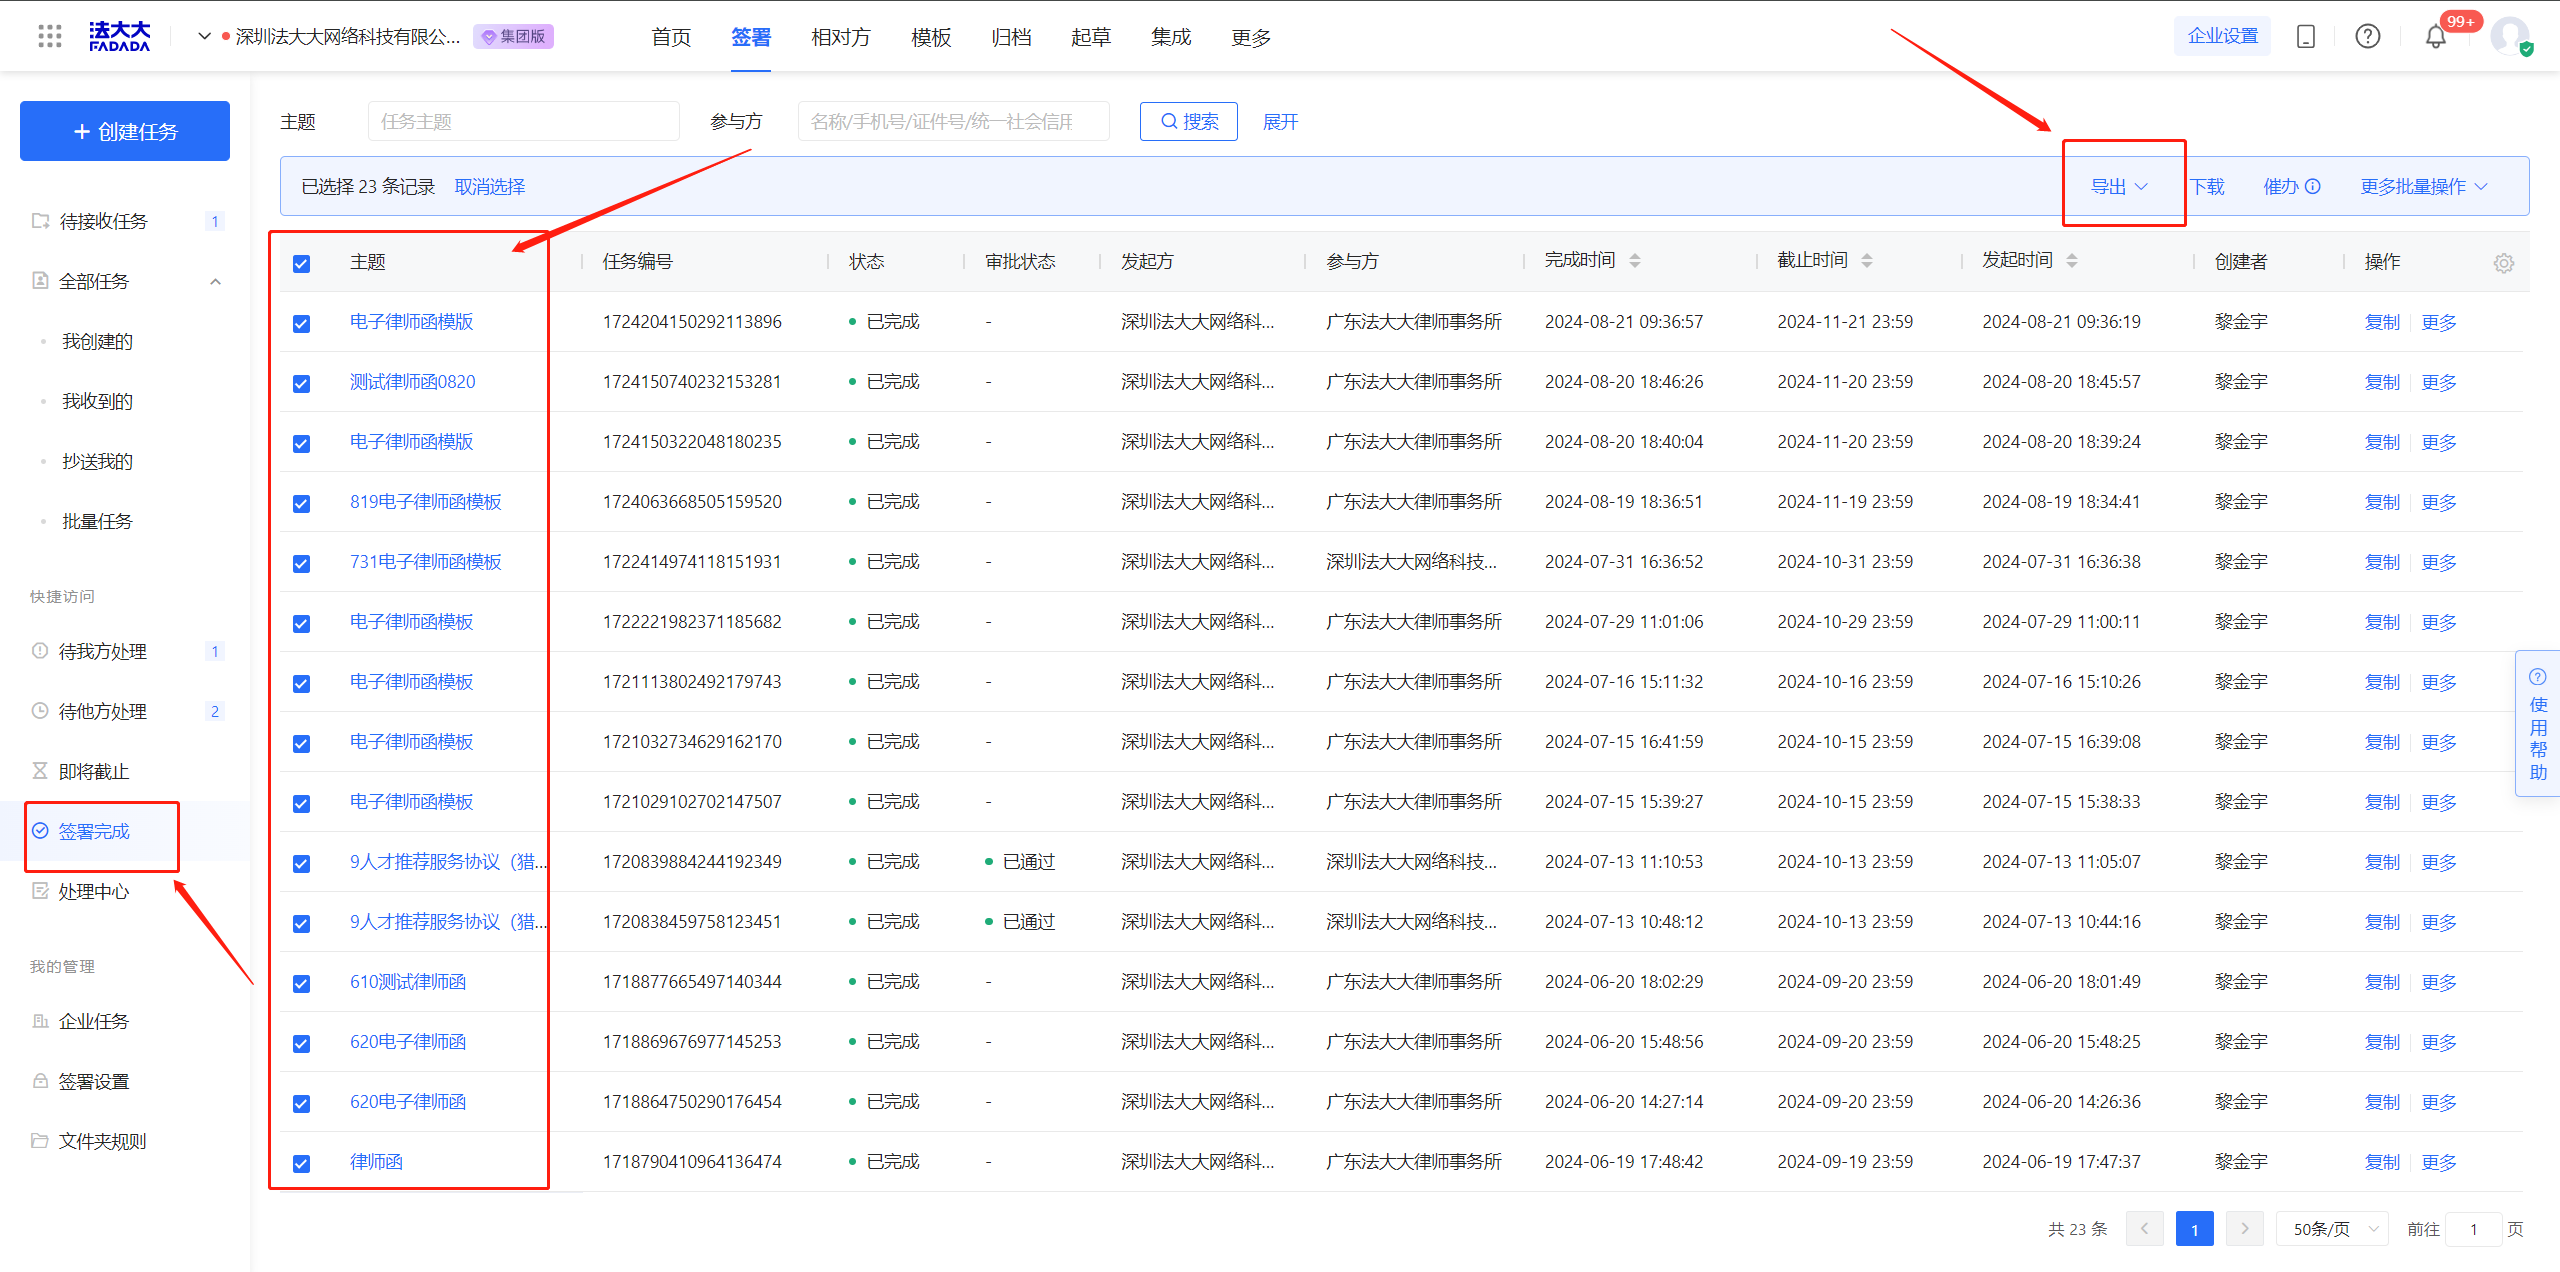2560x1272 pixels.
Task: Uncheck row checkbox for task 1718864750290176454
Action: coord(301,1103)
